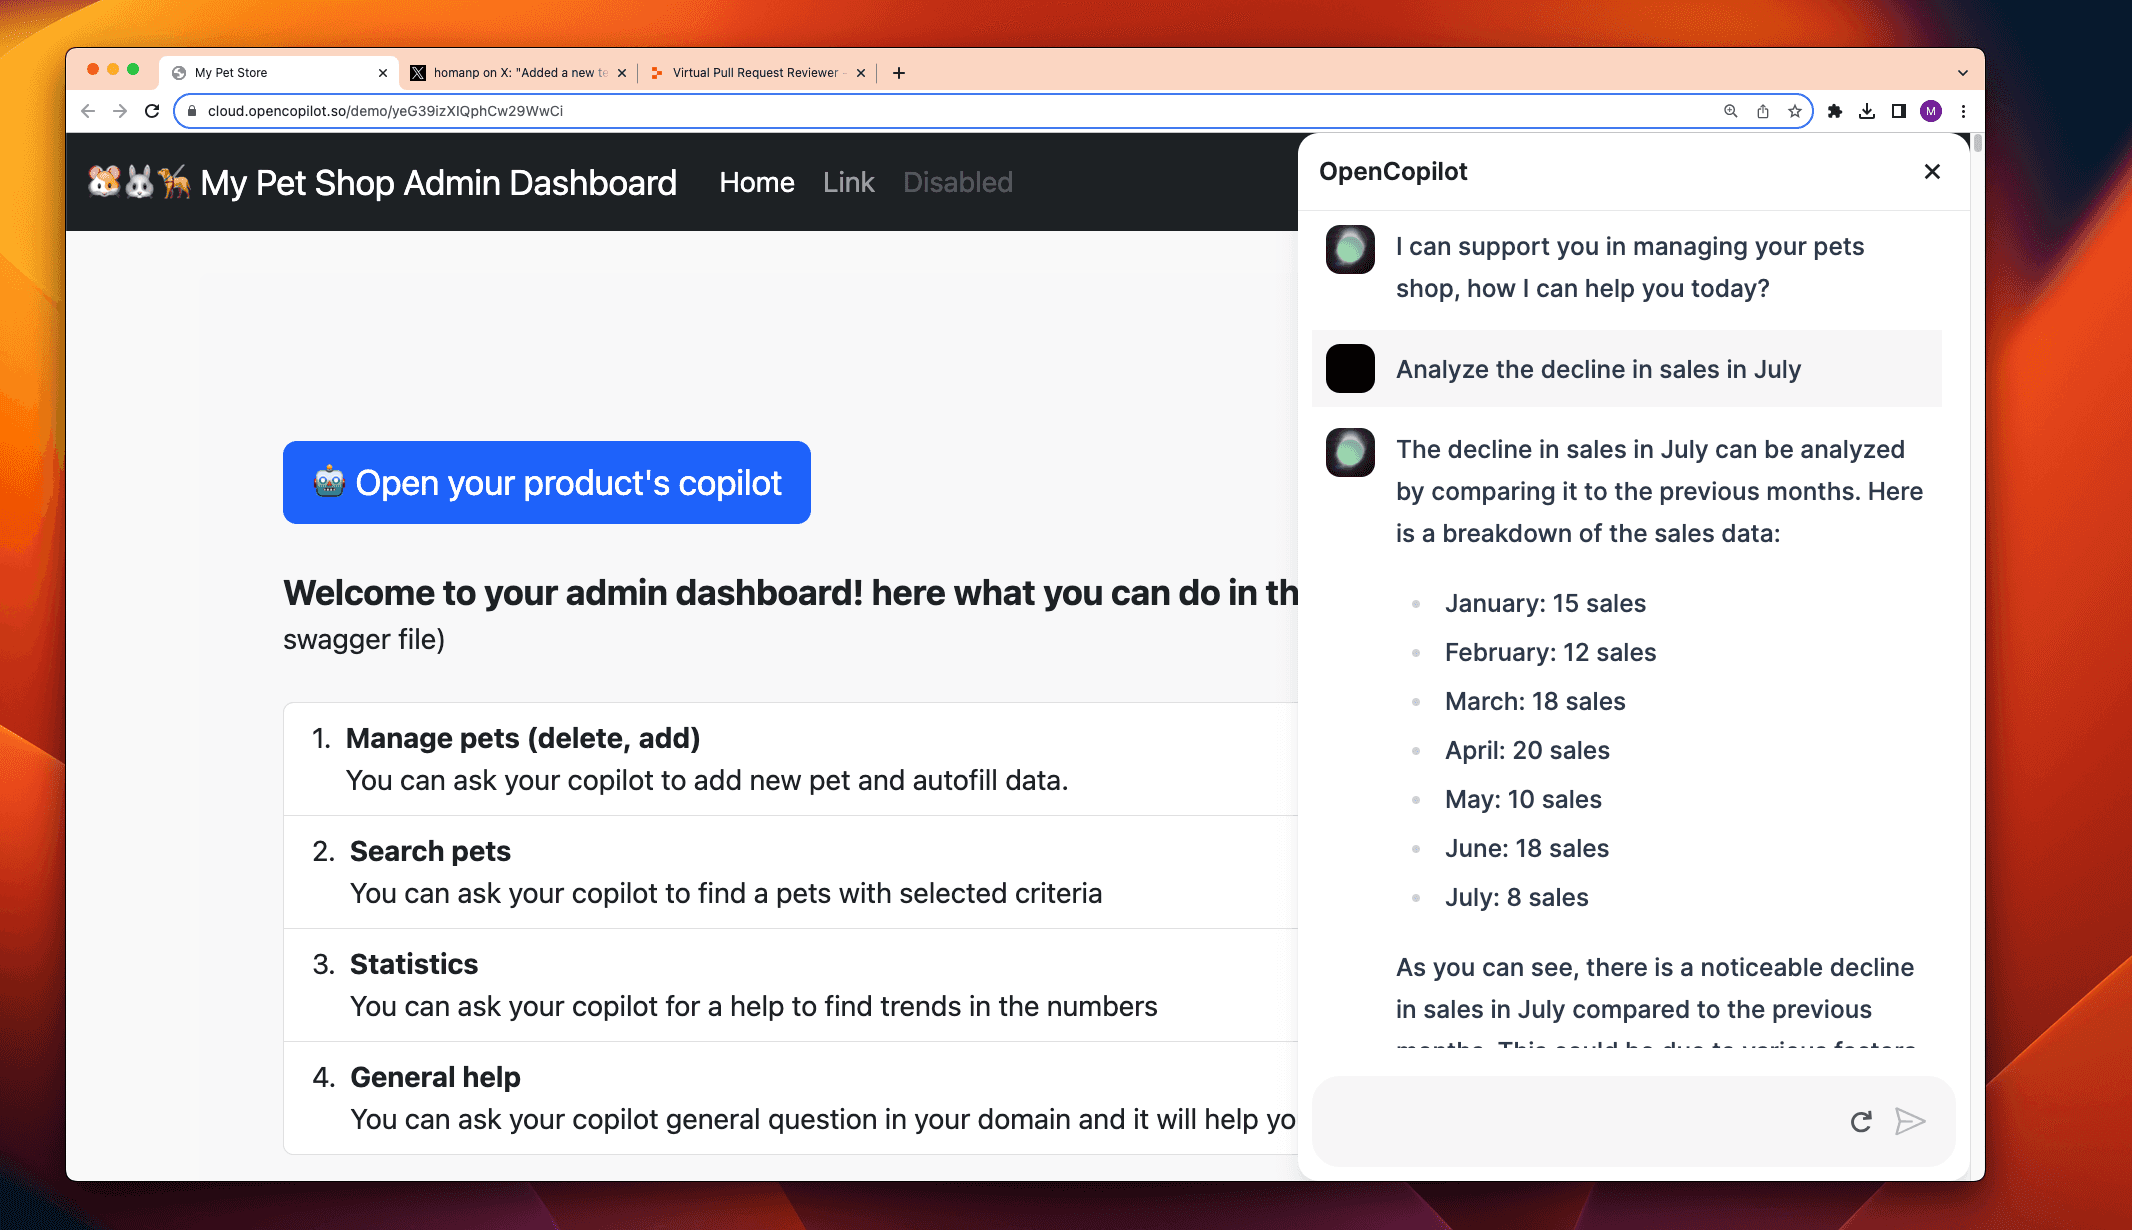2132x1230 pixels.
Task: Open a new browser tab
Action: coord(899,73)
